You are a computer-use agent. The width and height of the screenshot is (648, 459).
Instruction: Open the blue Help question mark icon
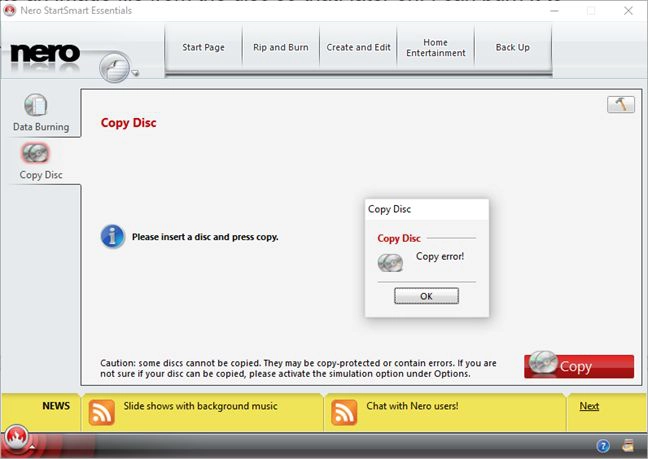point(603,446)
